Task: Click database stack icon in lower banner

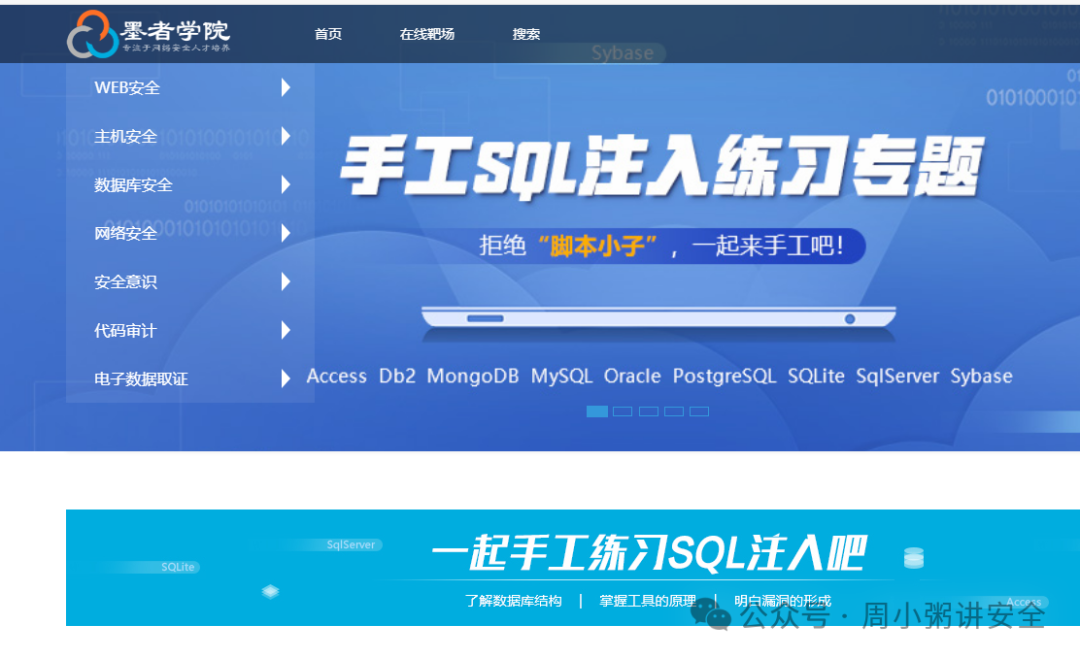Action: tap(914, 557)
